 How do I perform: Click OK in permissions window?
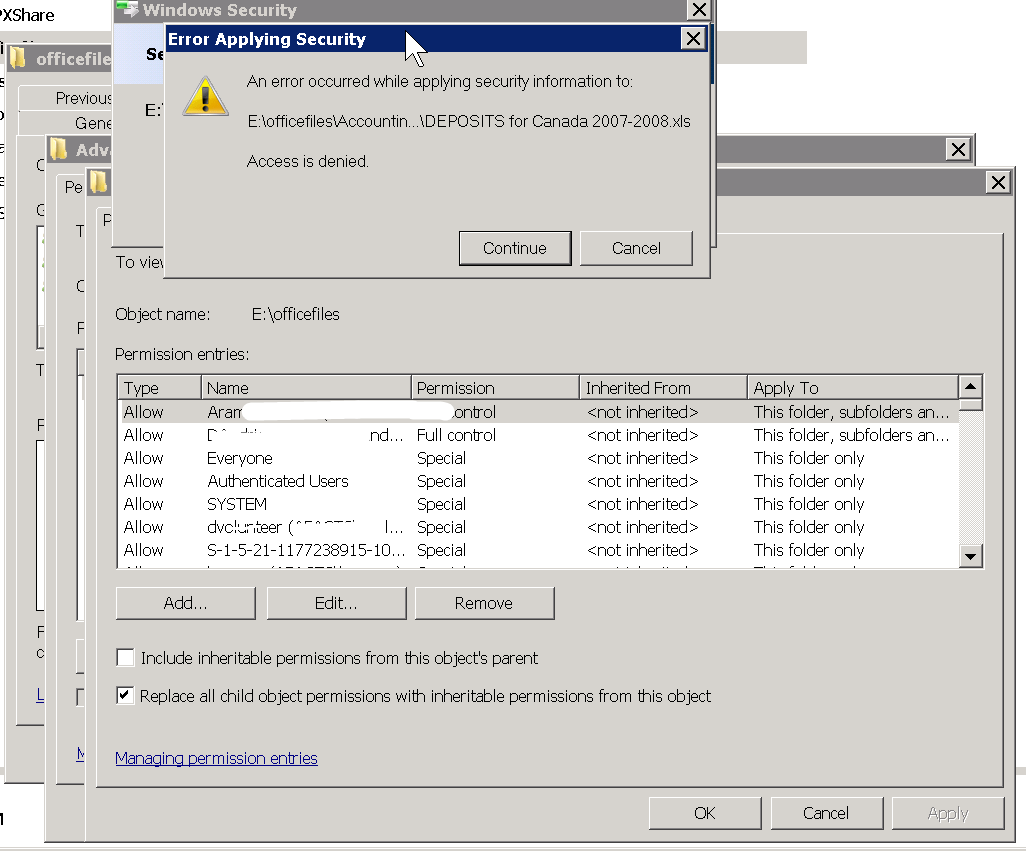click(705, 813)
